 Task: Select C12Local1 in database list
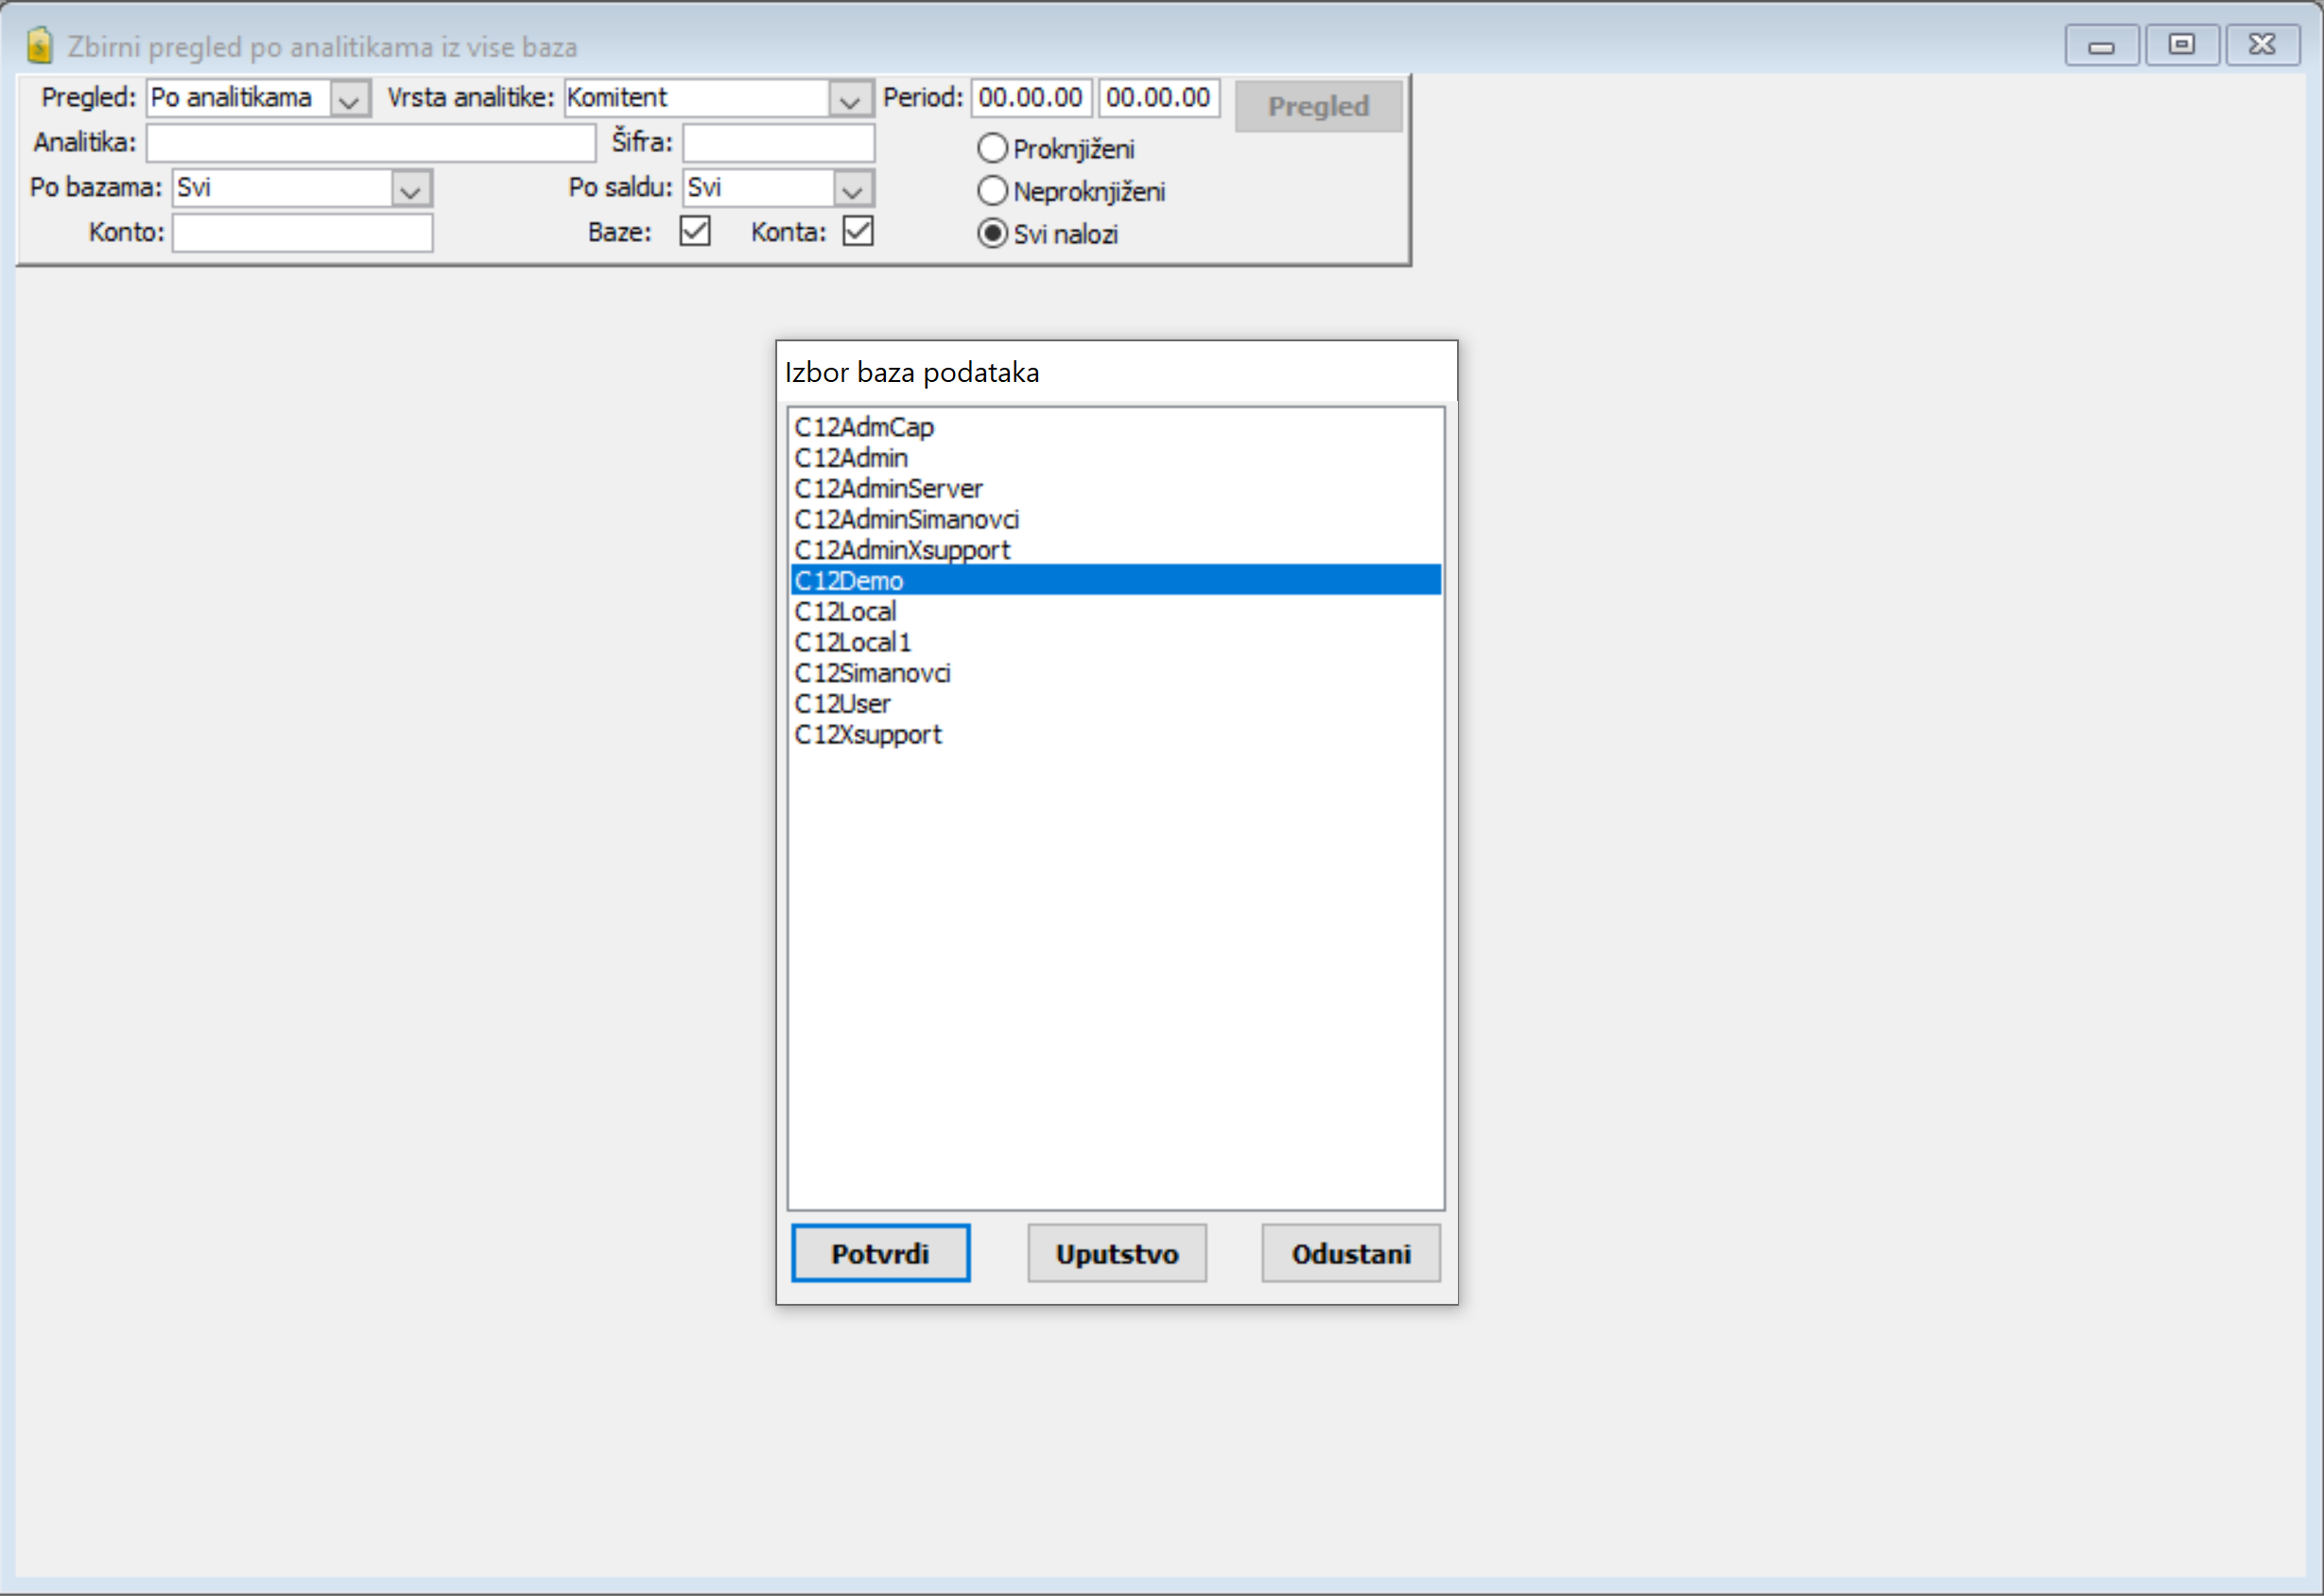click(x=1116, y=643)
